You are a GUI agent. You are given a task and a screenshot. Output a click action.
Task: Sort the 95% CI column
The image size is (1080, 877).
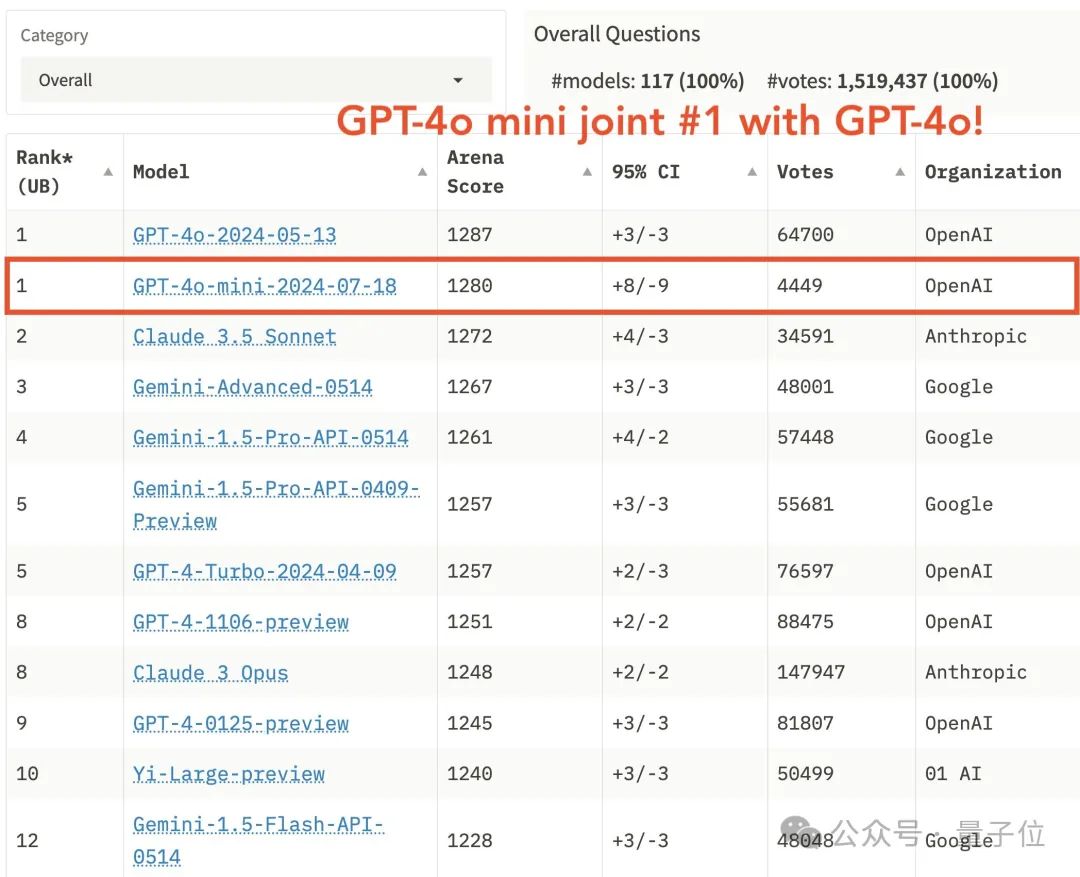(x=750, y=171)
